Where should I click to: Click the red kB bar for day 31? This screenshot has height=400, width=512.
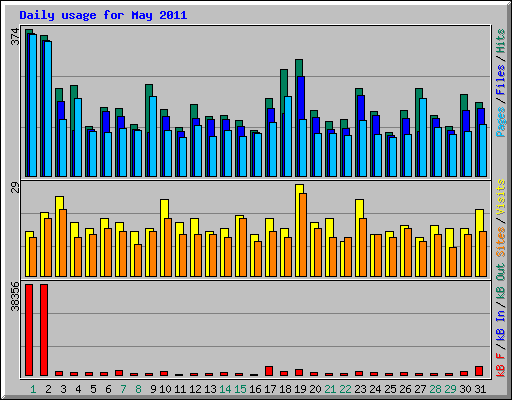[479, 371]
